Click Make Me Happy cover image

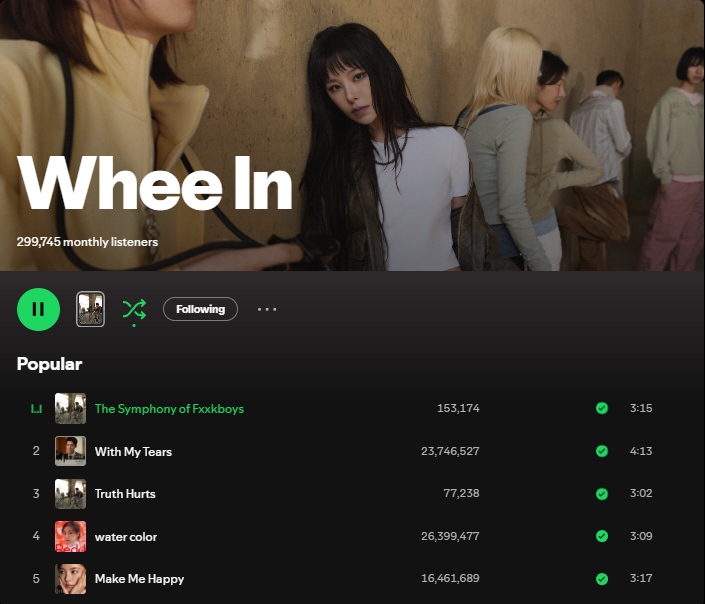[x=71, y=579]
